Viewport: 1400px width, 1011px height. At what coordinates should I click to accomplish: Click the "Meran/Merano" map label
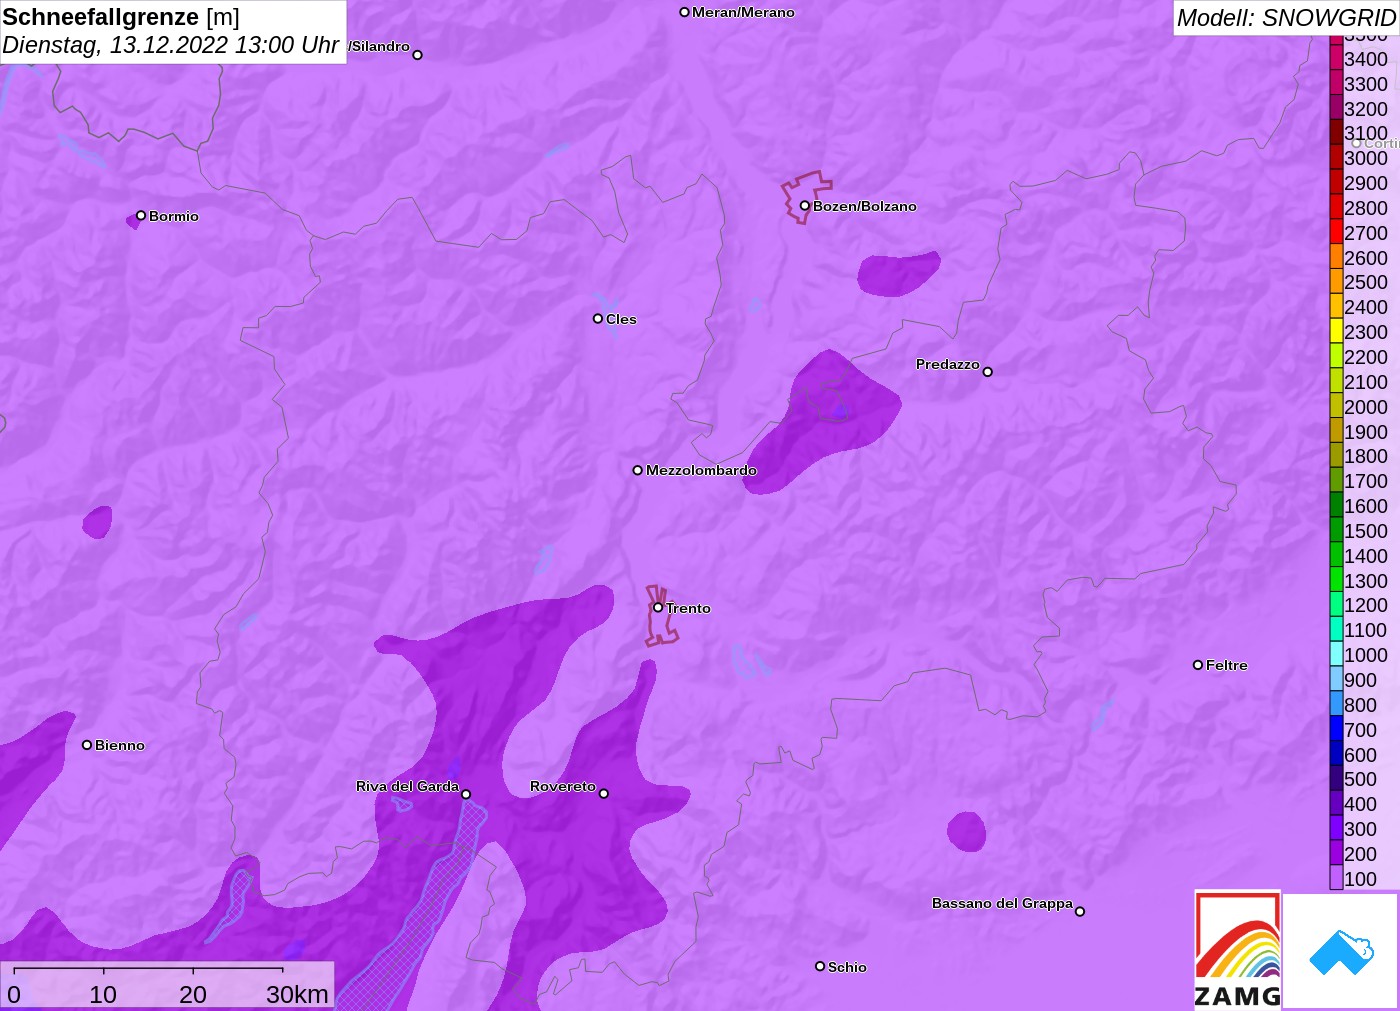pos(743,12)
